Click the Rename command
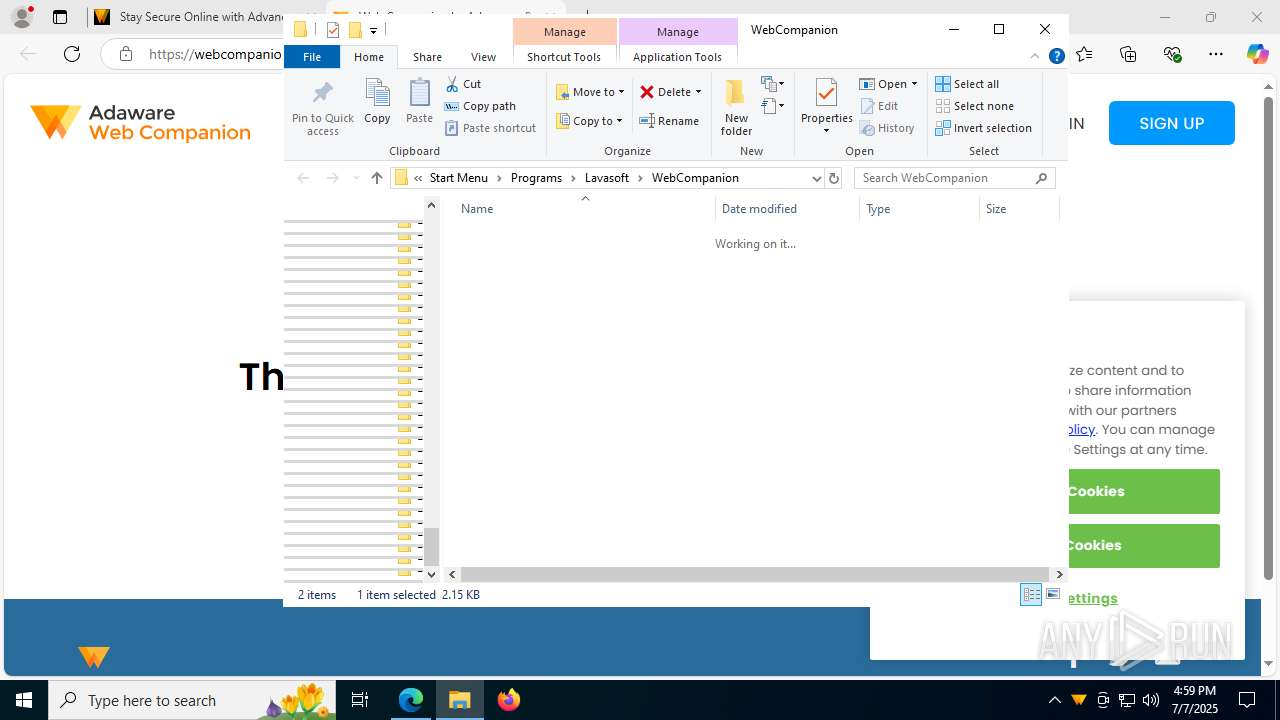This screenshot has height=720, width=1280. [x=669, y=121]
